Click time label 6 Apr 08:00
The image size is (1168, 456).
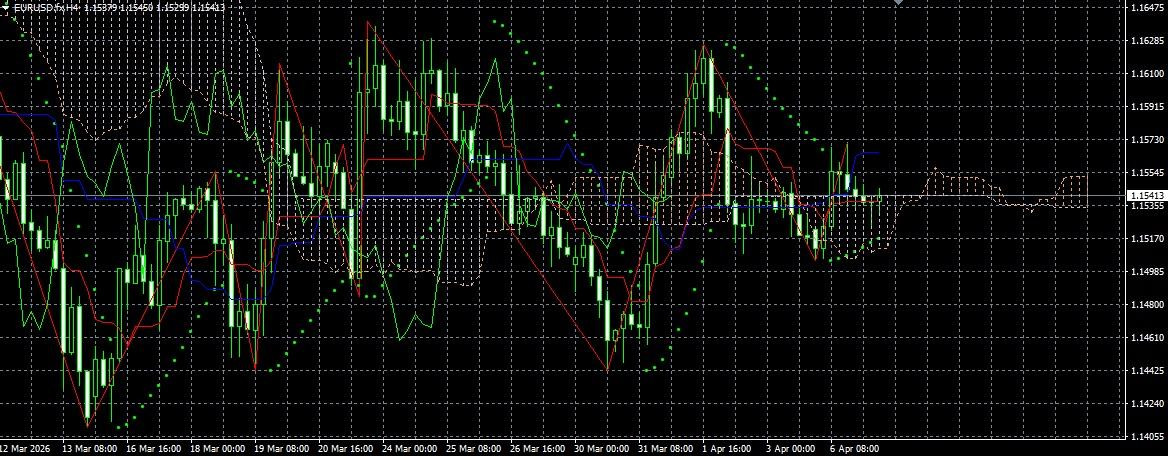tap(856, 449)
